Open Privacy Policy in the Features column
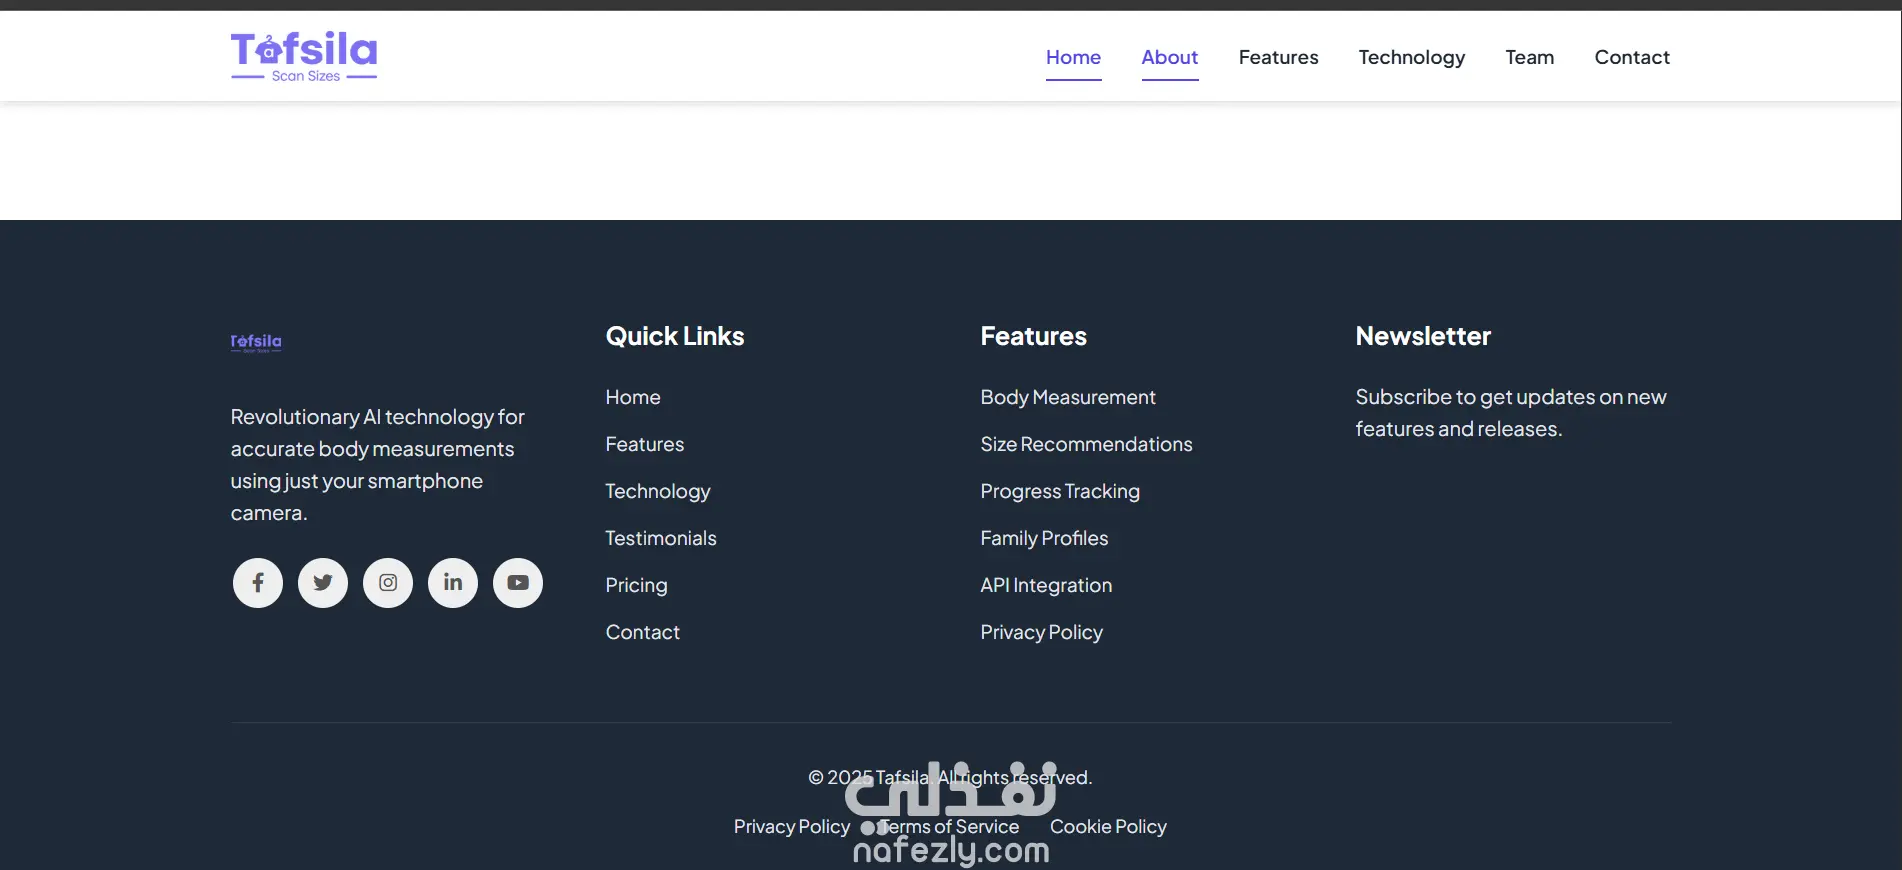Viewport: 1902px width, 870px height. point(1041,632)
